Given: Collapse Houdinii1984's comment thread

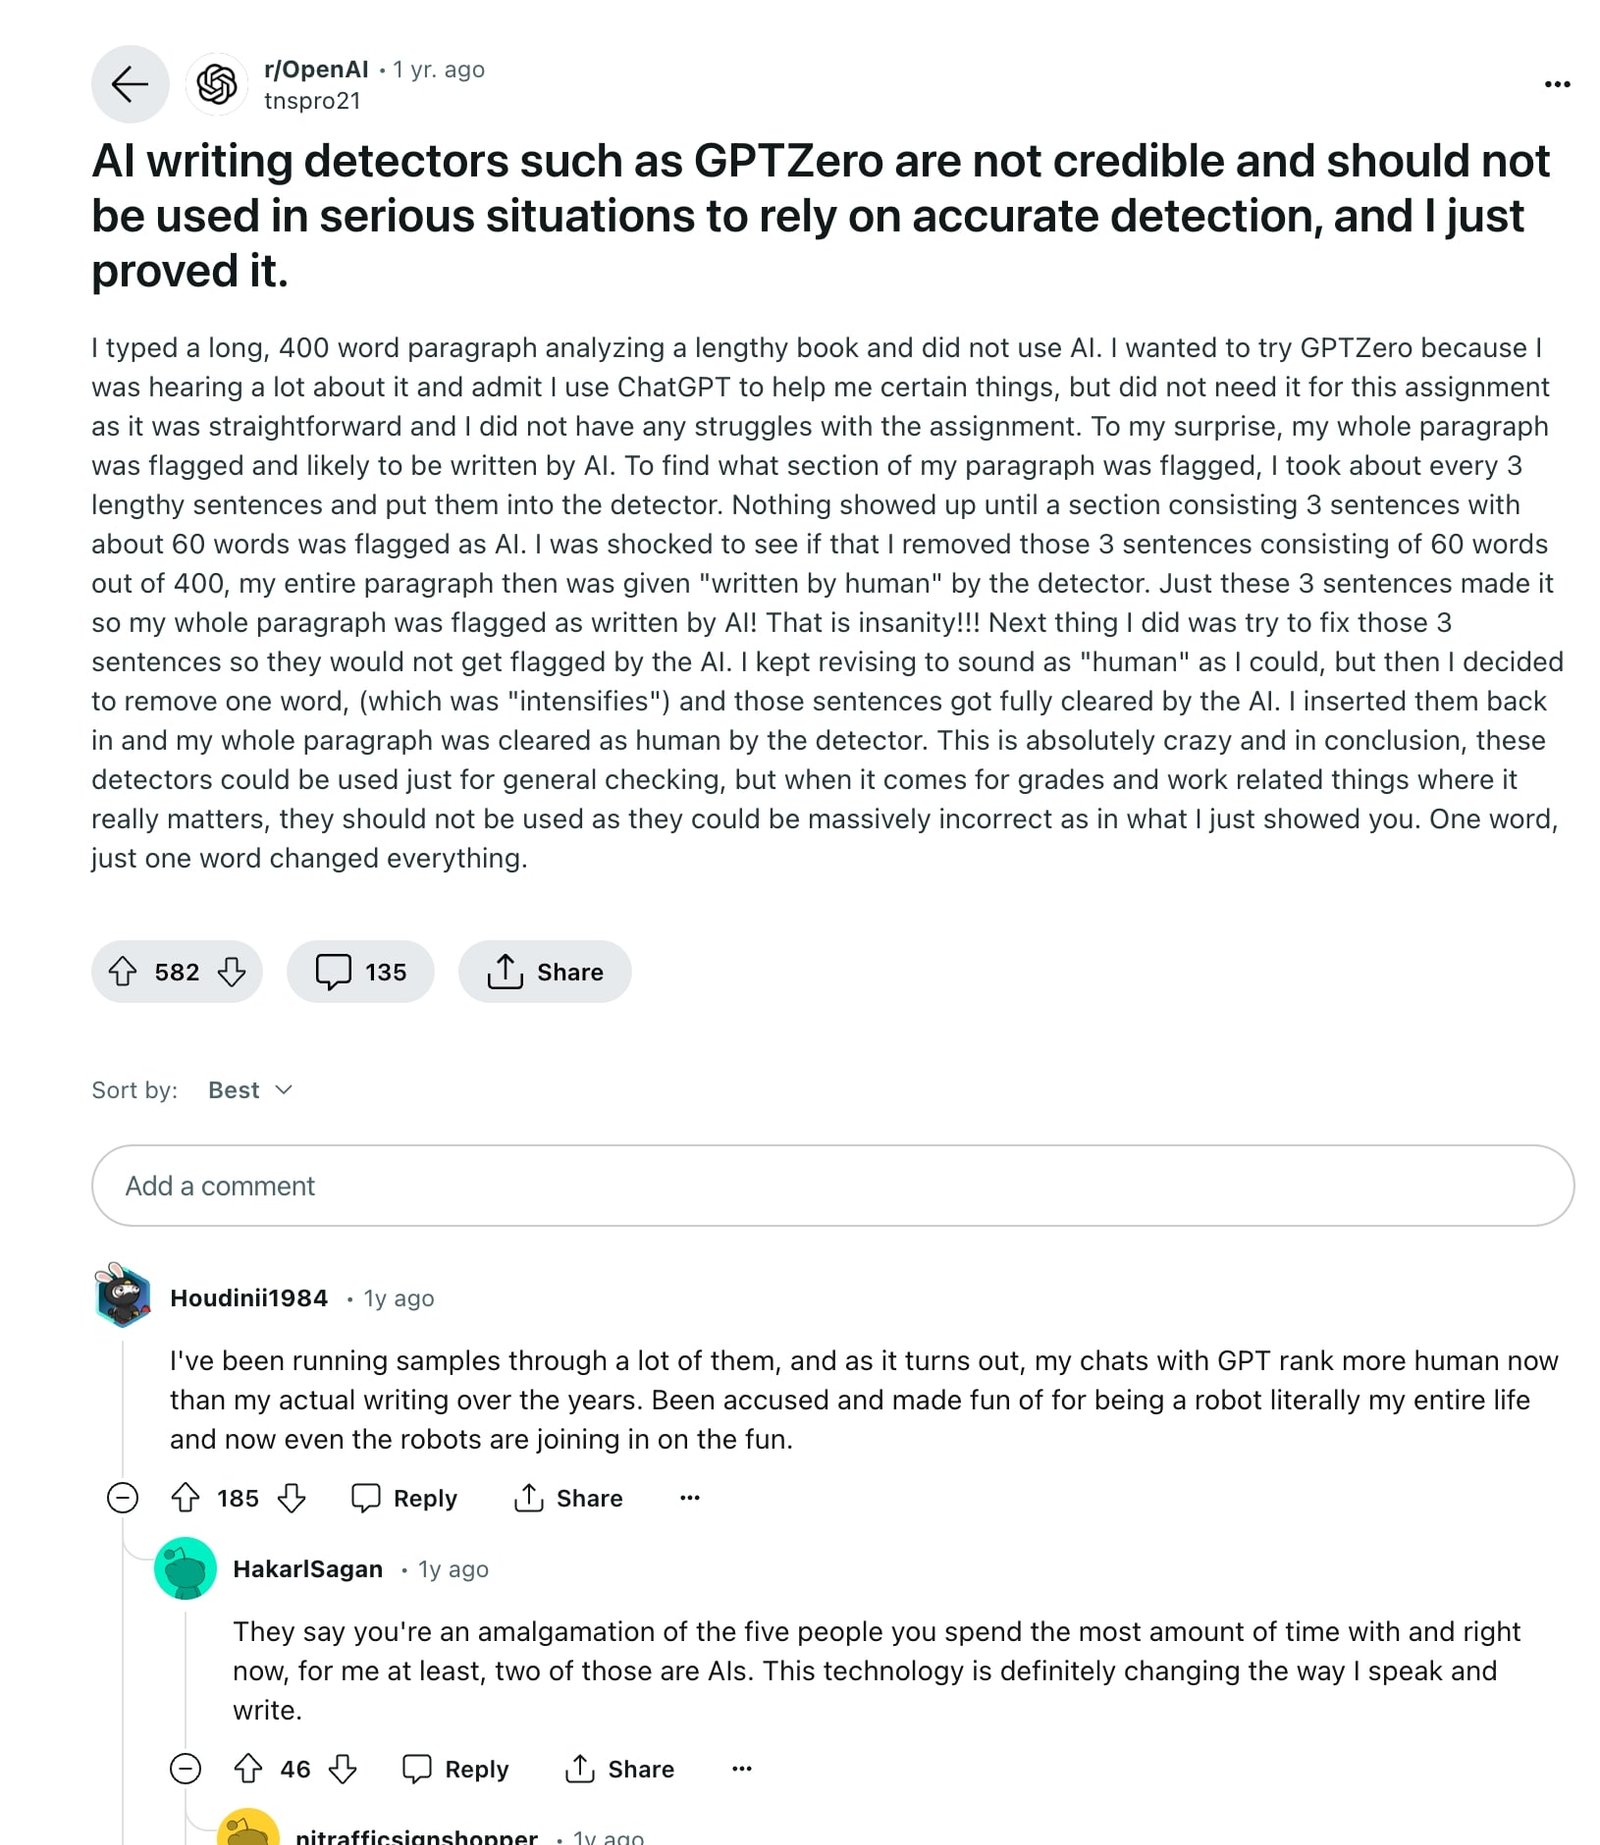Looking at the screenshot, I should [122, 1497].
